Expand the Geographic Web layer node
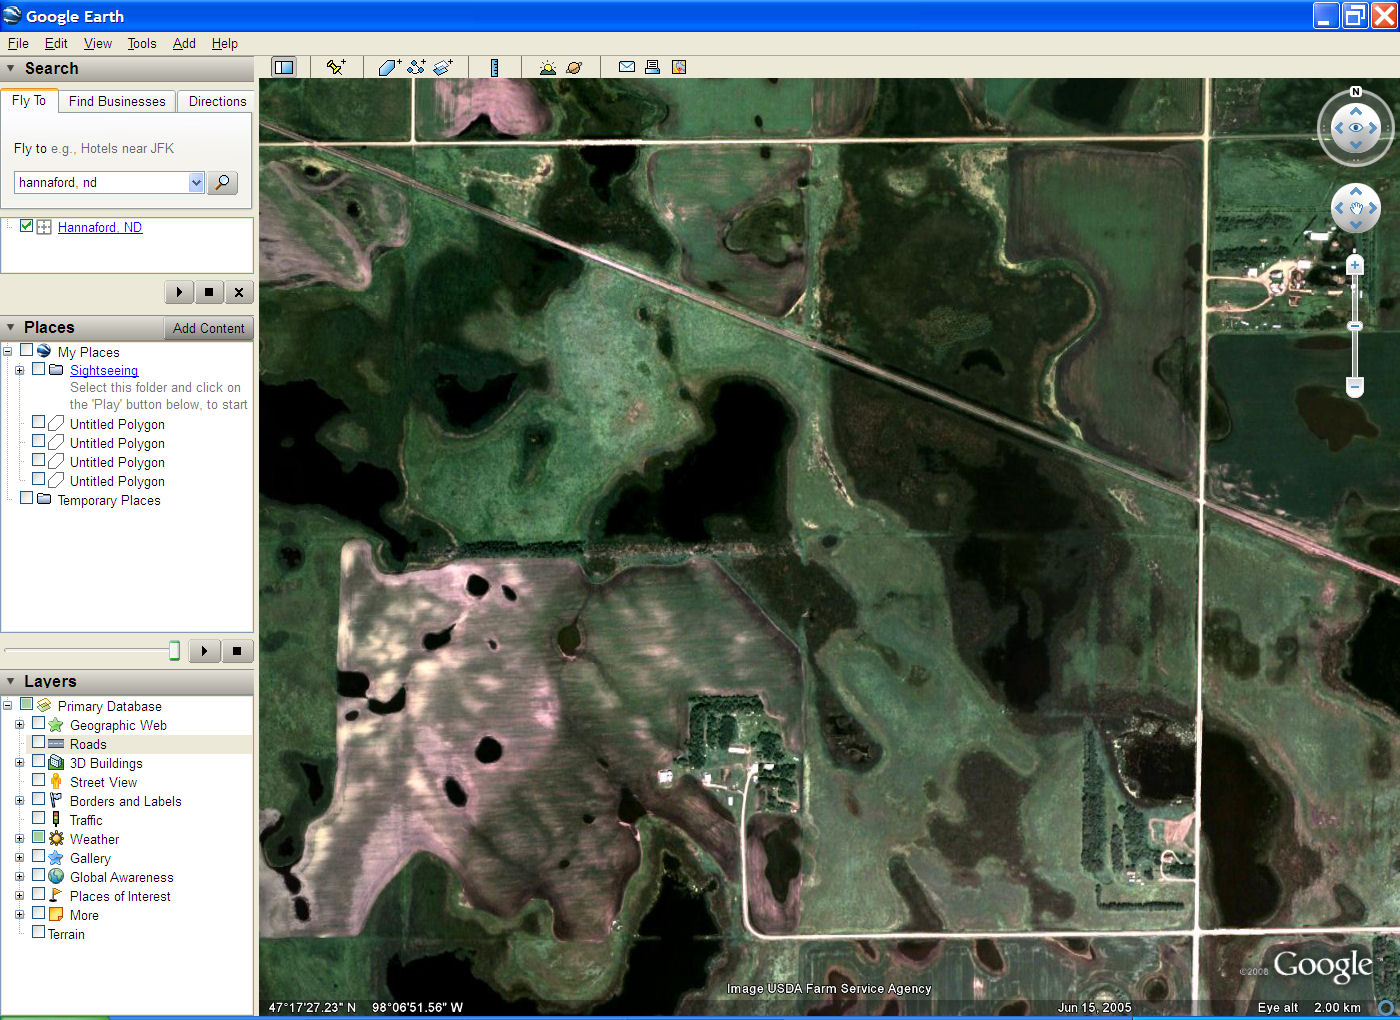Viewport: 1400px width, 1020px height. coord(19,725)
